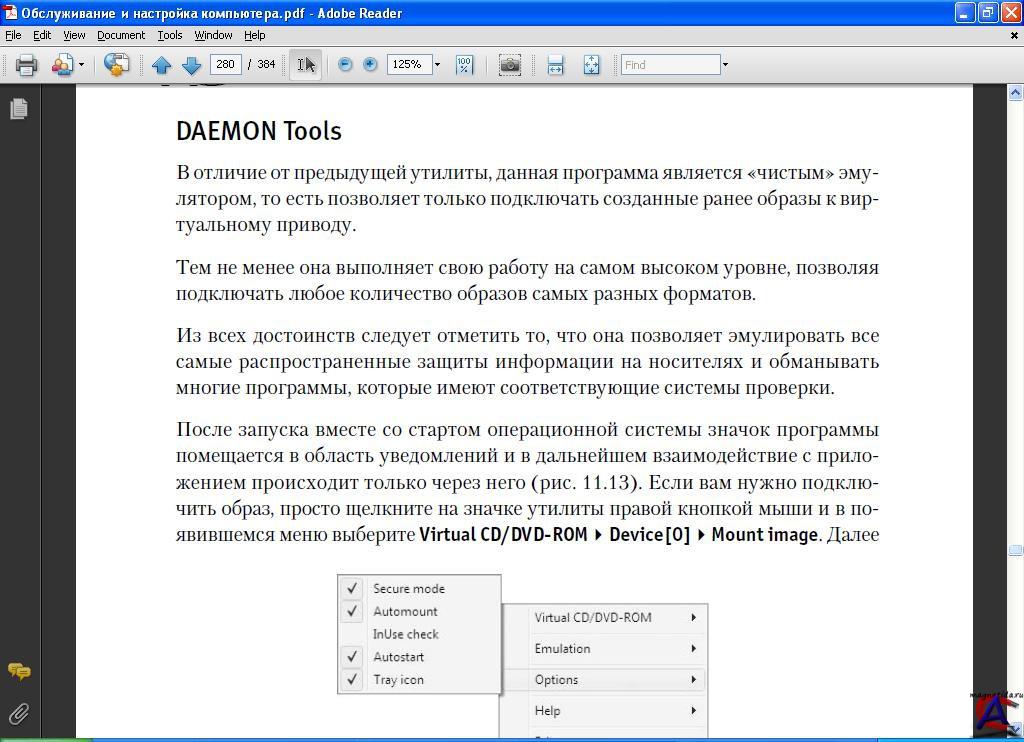Click the Print icon in toolbar
Image resolution: width=1024 pixels, height=742 pixels.
tap(26, 65)
